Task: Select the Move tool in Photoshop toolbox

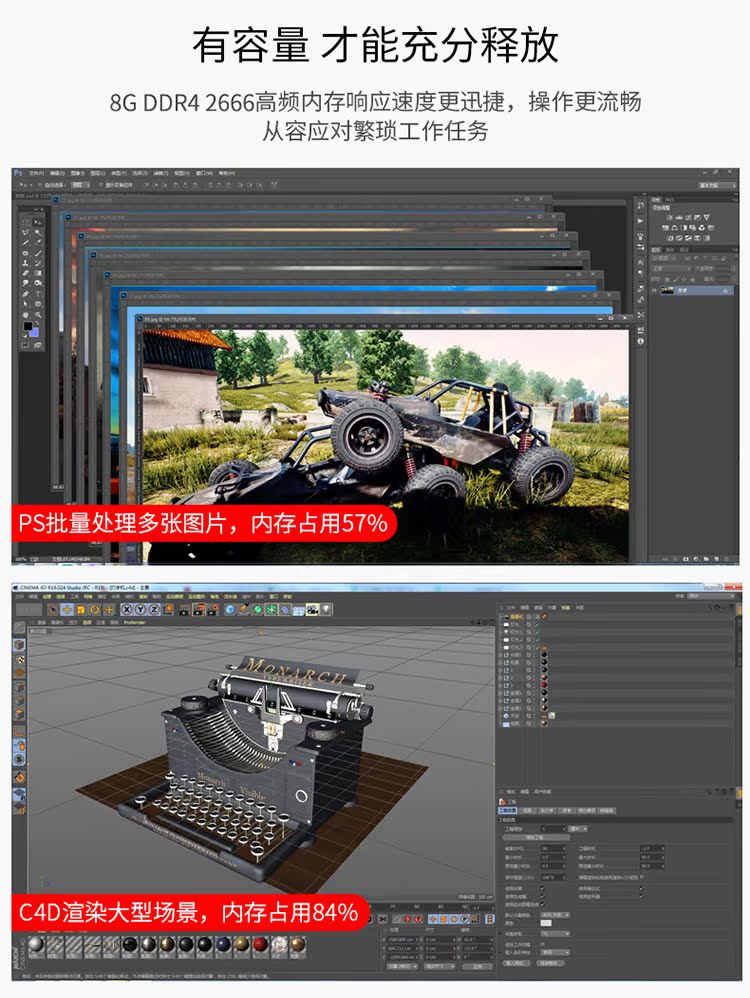Action: (38, 222)
